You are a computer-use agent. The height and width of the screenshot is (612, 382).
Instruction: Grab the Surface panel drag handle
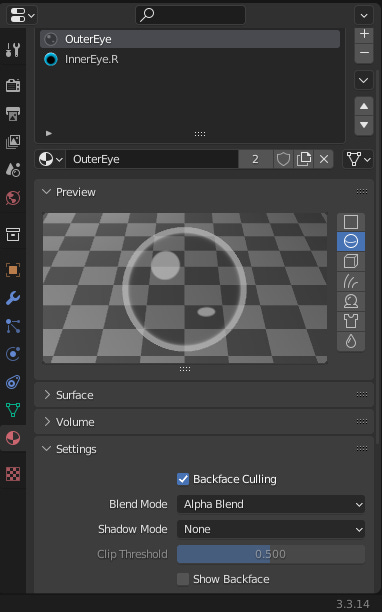pos(362,395)
